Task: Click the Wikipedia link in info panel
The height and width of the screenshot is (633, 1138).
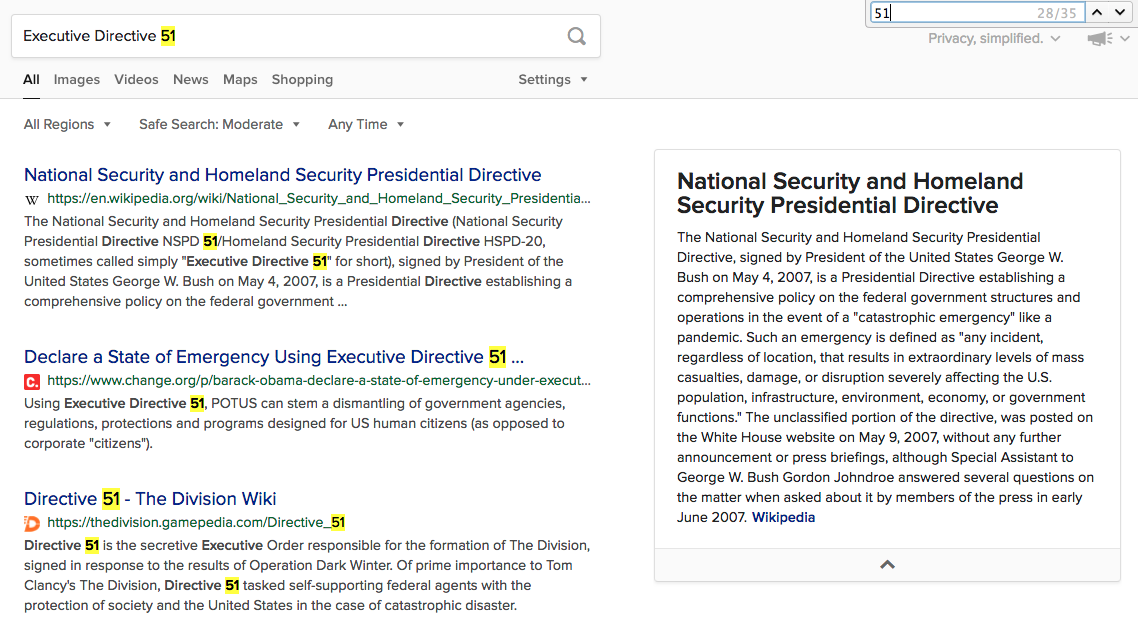Action: click(783, 518)
